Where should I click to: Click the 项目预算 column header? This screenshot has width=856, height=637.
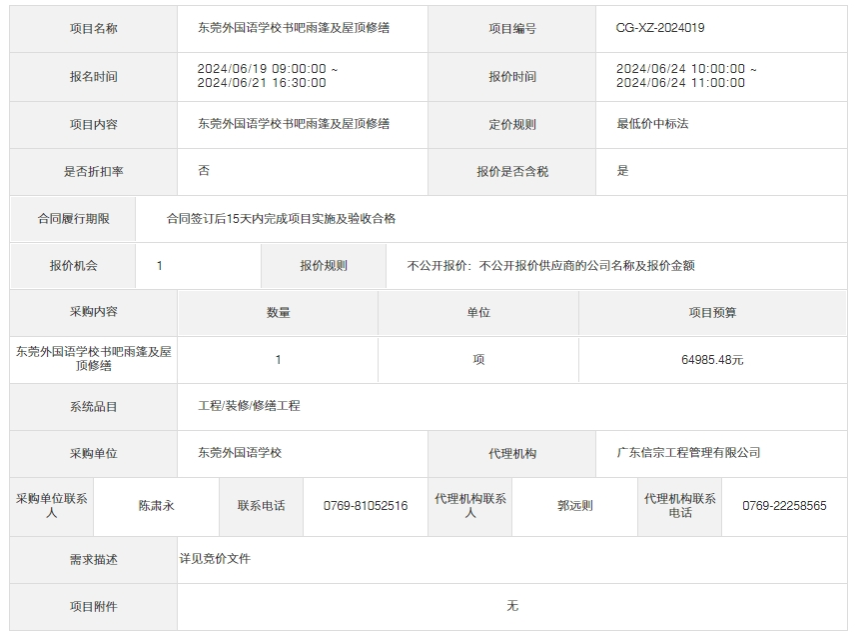712,313
